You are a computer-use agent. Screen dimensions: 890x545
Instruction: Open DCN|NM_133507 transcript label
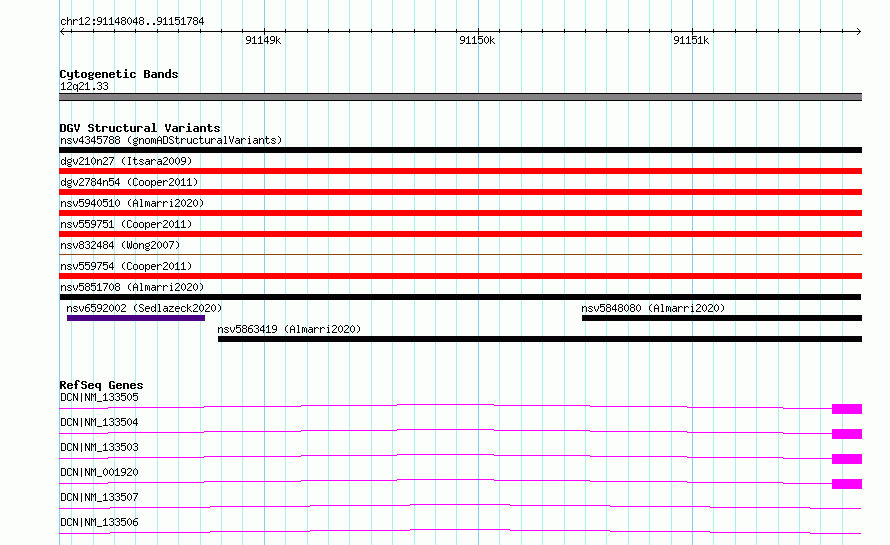99,497
